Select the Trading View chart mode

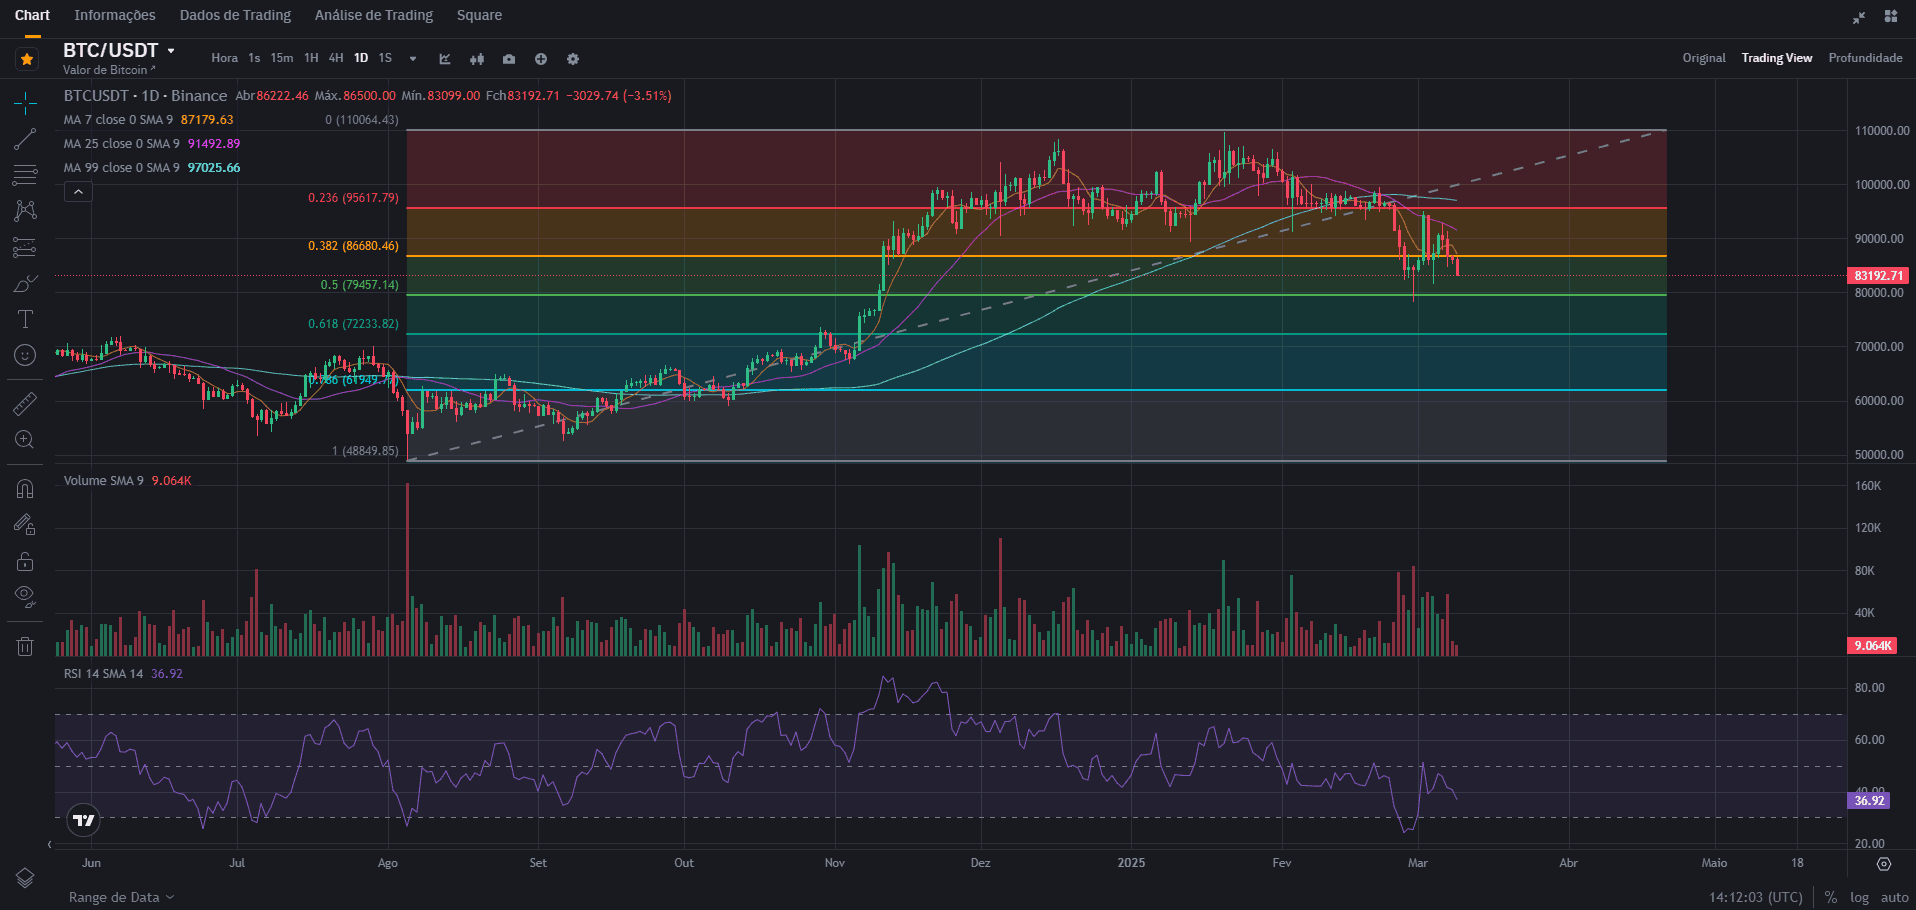click(x=1777, y=58)
